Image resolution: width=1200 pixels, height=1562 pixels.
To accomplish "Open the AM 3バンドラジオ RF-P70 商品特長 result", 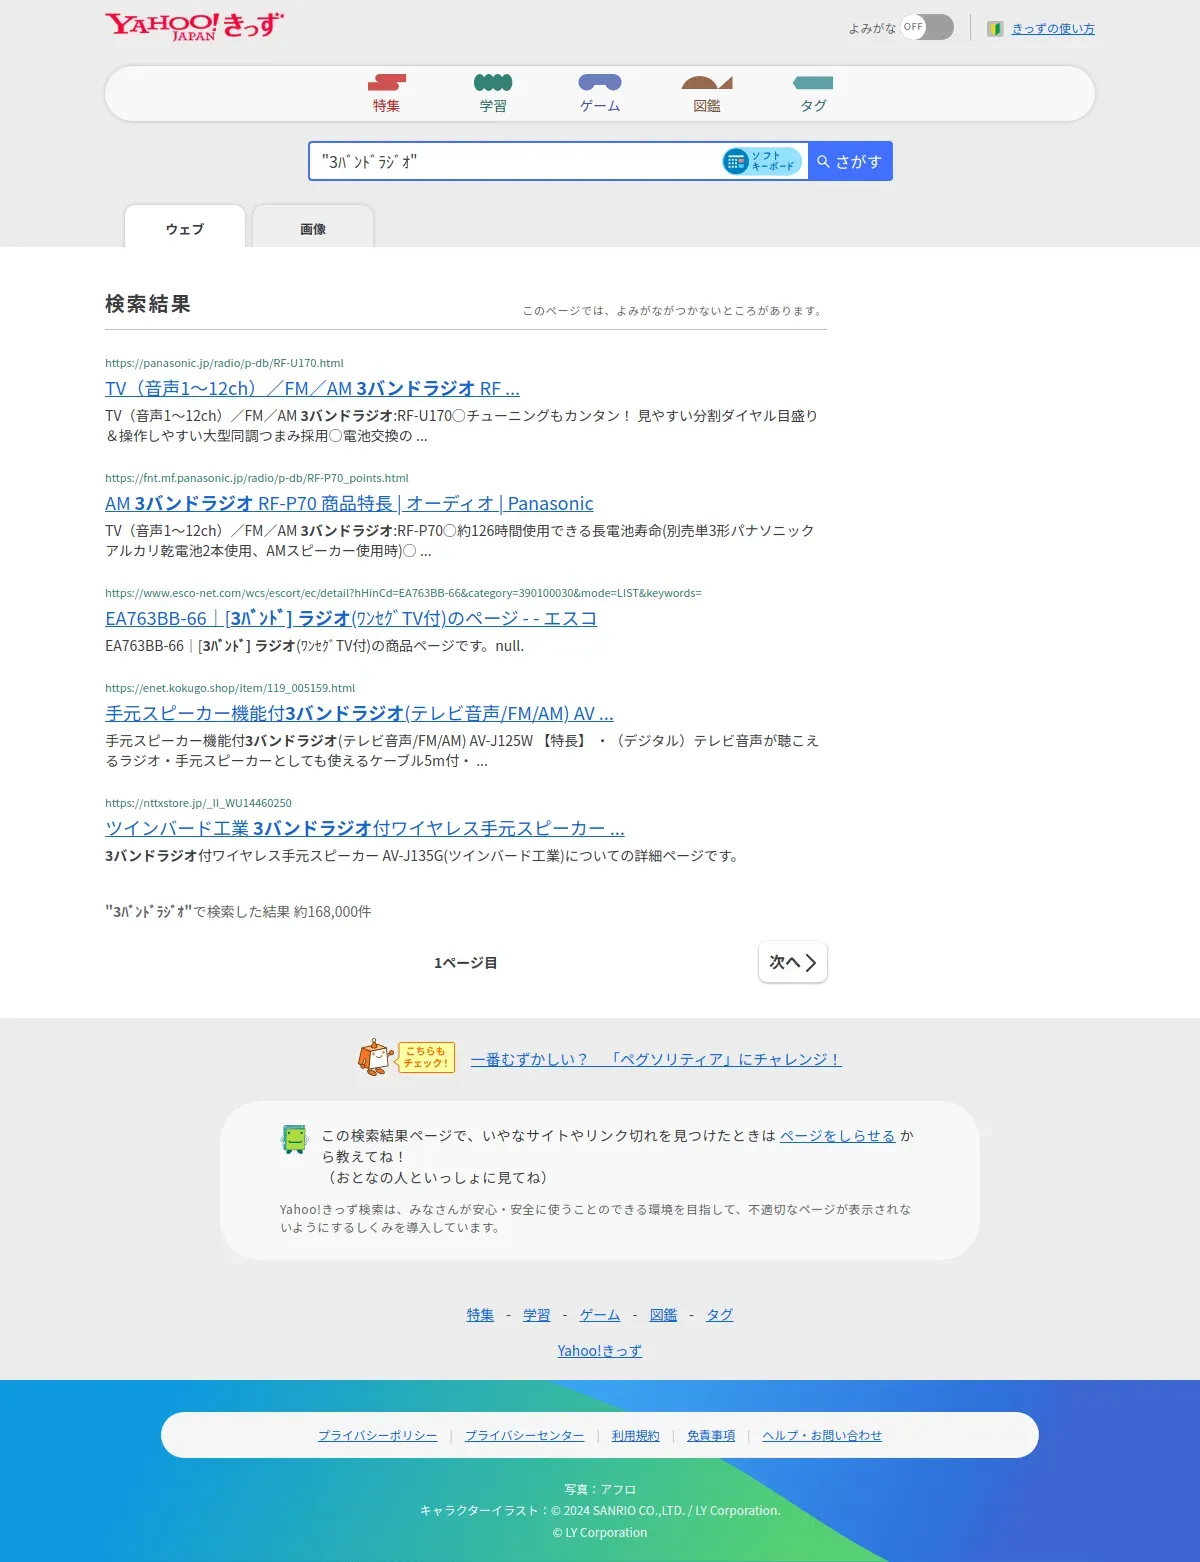I will pyautogui.click(x=349, y=503).
